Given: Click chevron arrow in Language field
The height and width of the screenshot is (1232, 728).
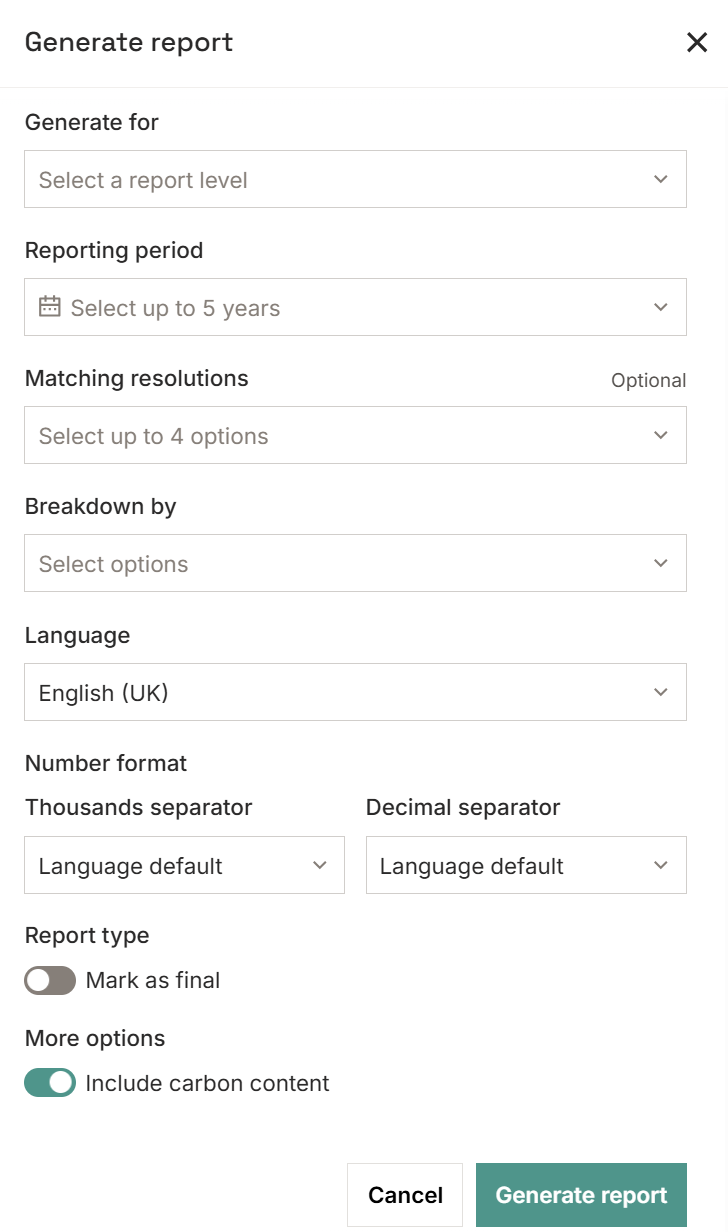Looking at the screenshot, I should coord(661,692).
